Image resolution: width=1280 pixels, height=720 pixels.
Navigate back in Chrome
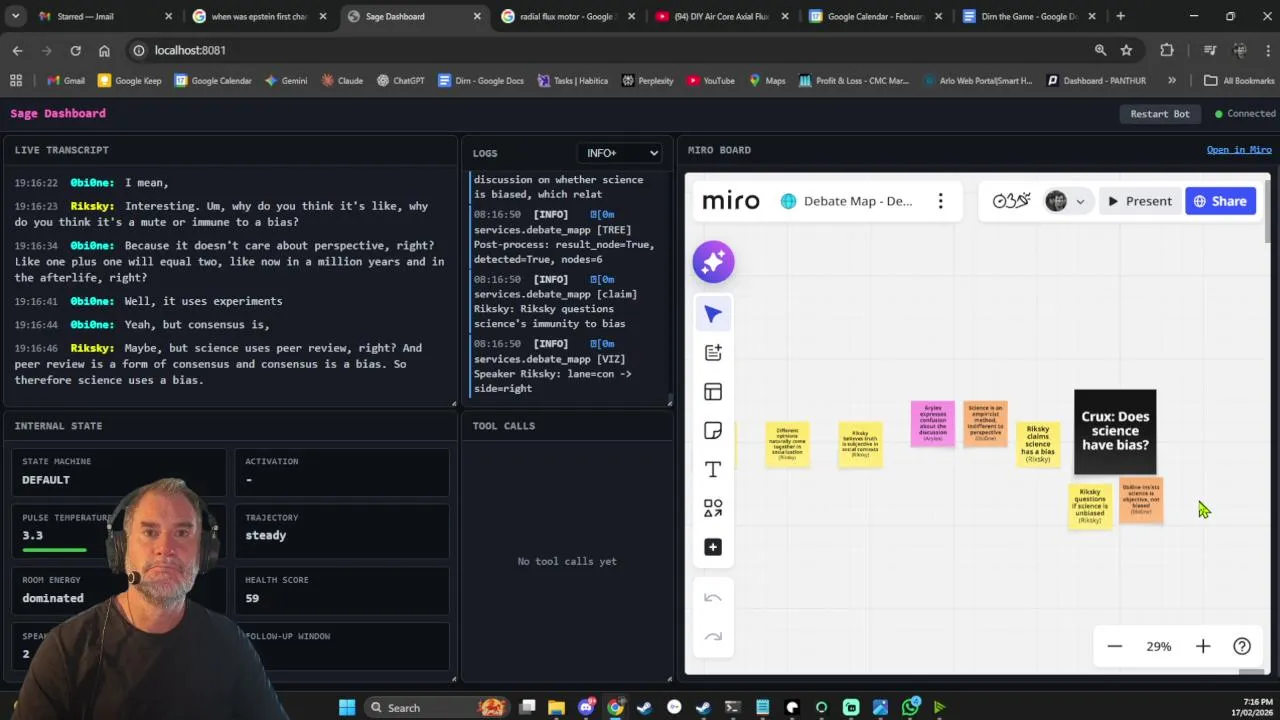tap(18, 50)
